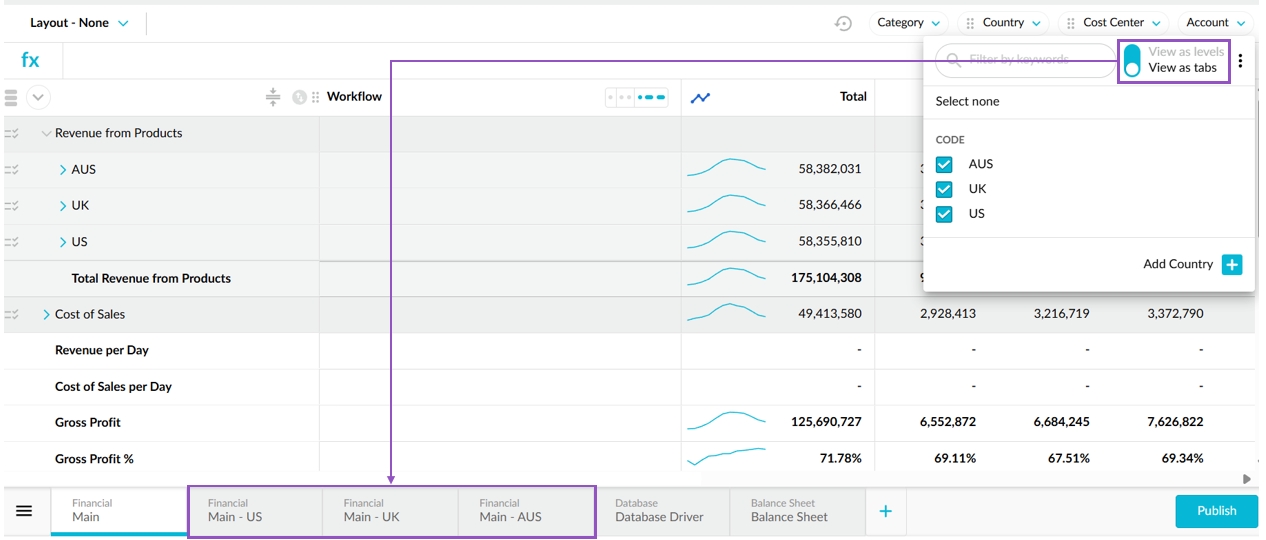Uncheck the UK country checkbox
The width and height of the screenshot is (1266, 540).
944,189
